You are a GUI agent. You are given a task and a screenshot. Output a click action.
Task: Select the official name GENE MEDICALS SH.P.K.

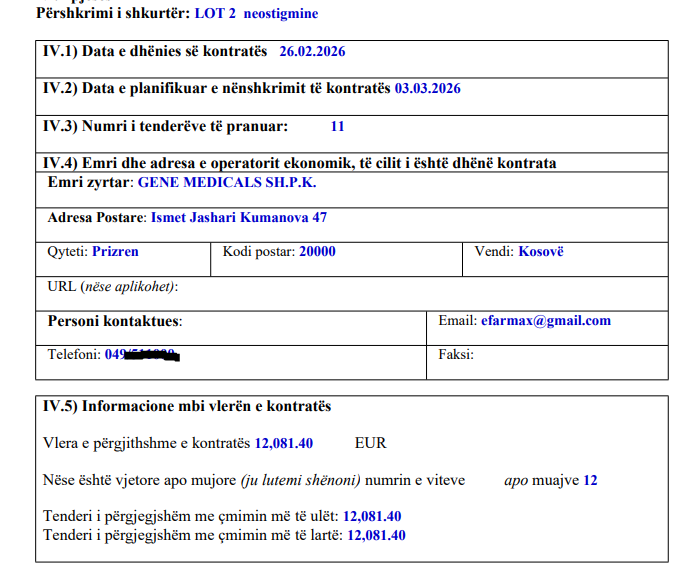[x=227, y=183]
